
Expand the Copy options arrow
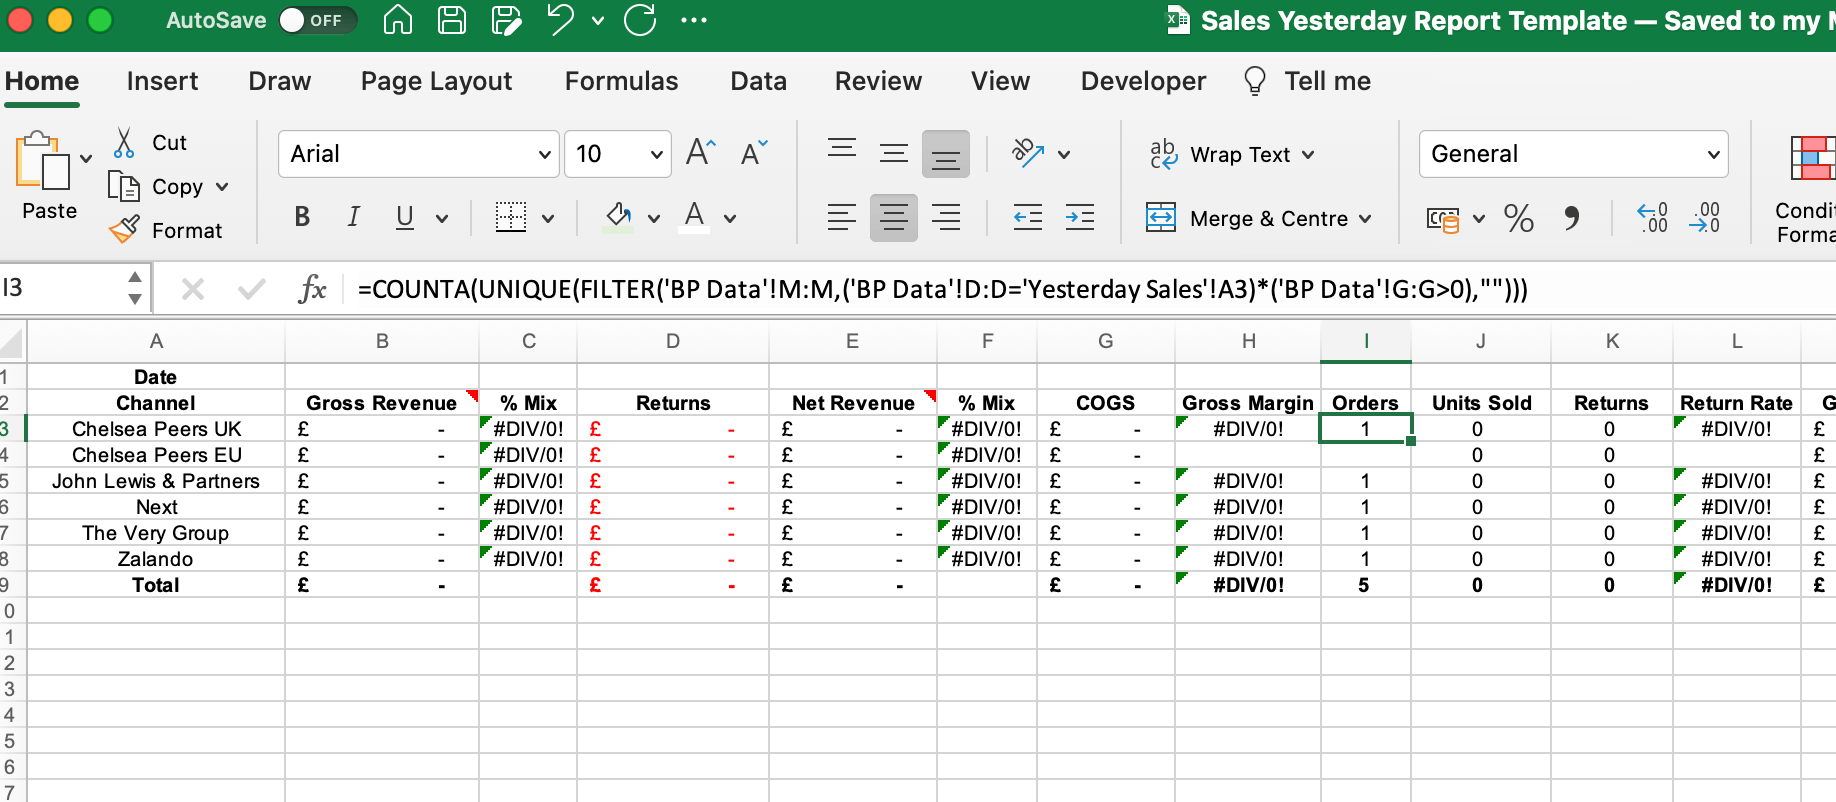[222, 187]
